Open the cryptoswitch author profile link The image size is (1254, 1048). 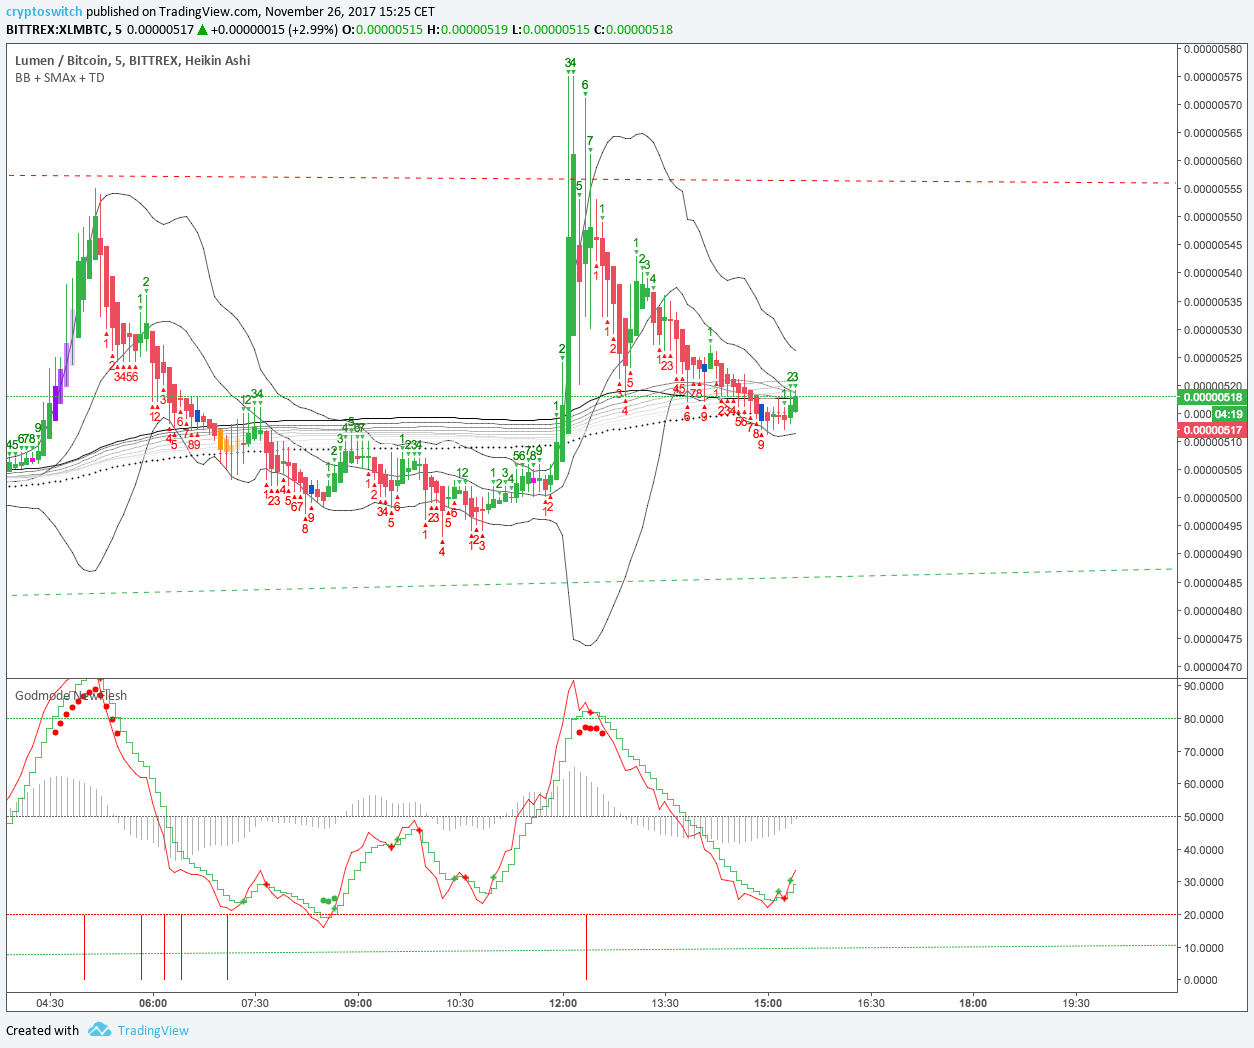[x=44, y=12]
